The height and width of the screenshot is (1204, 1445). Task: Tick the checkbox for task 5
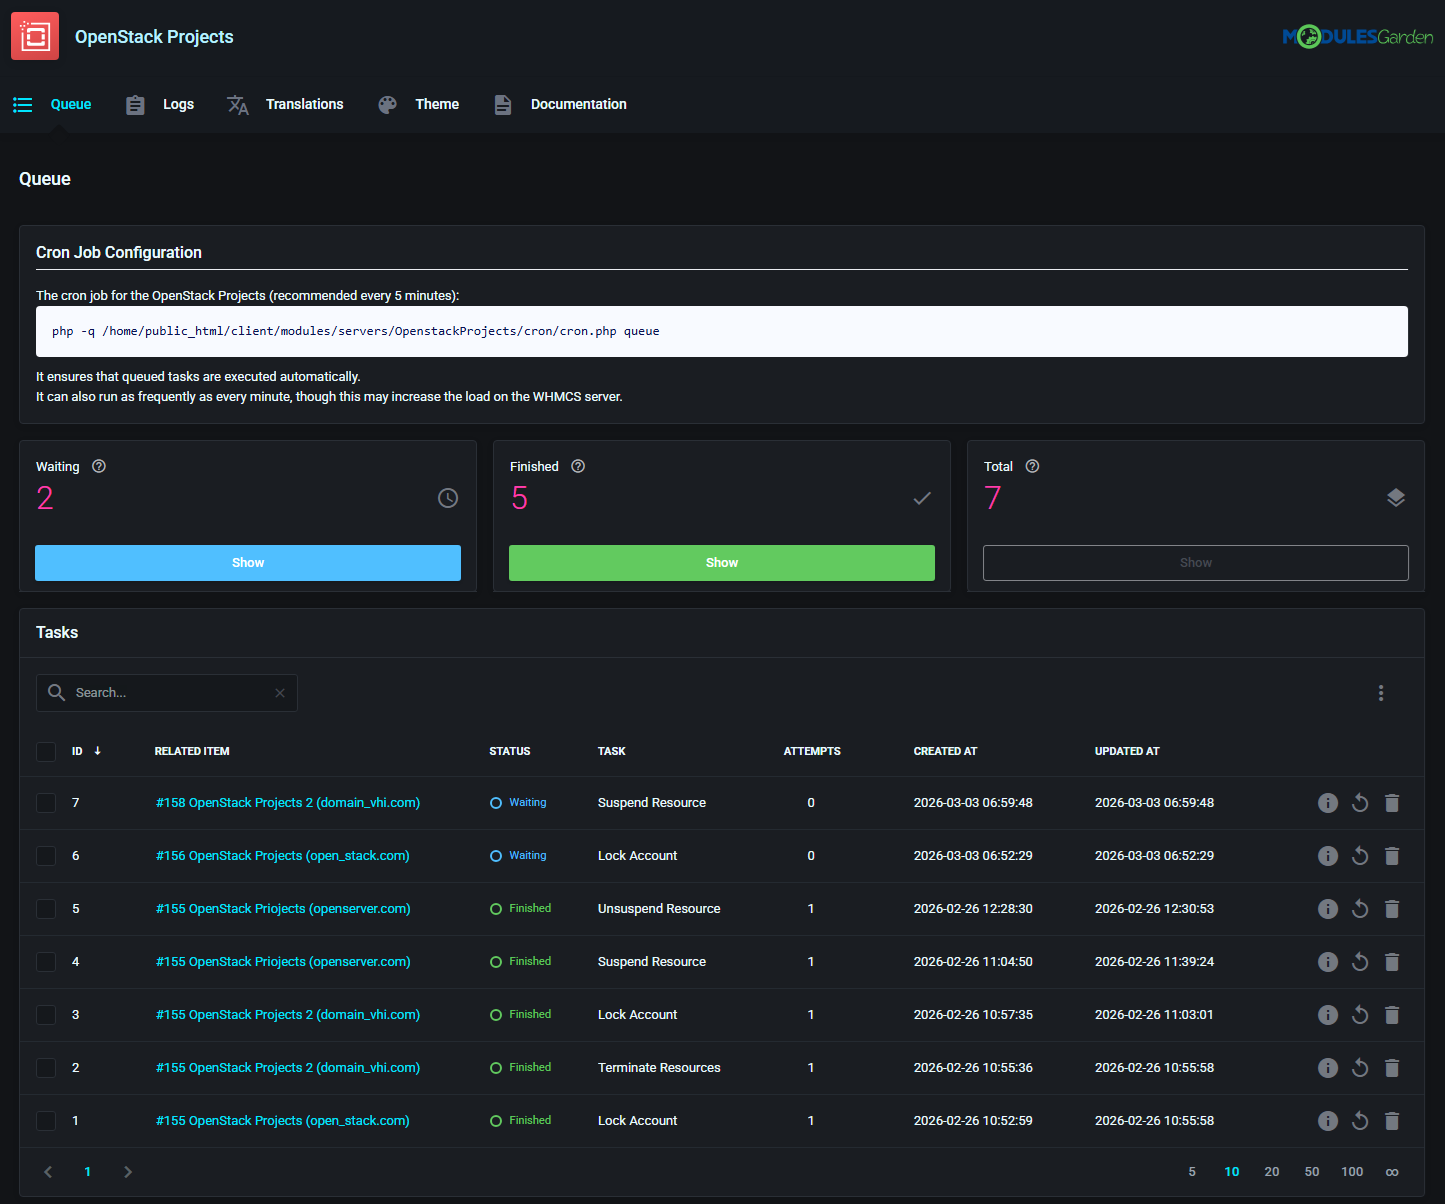46,909
